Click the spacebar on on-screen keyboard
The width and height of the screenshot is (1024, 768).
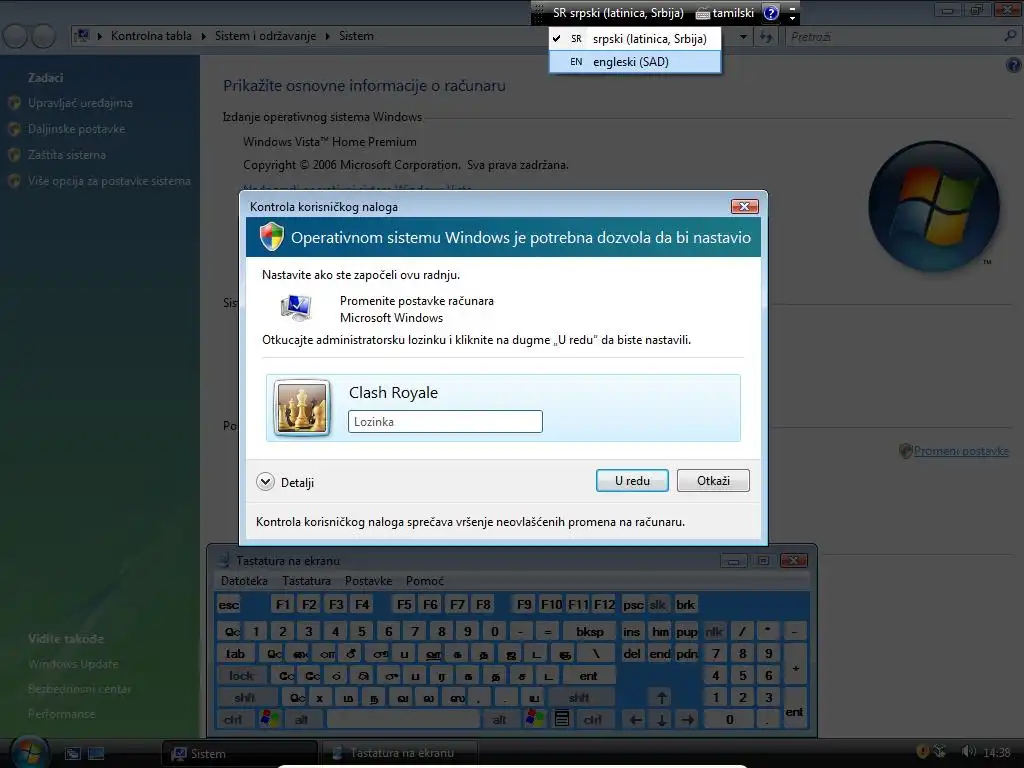tap(403, 720)
